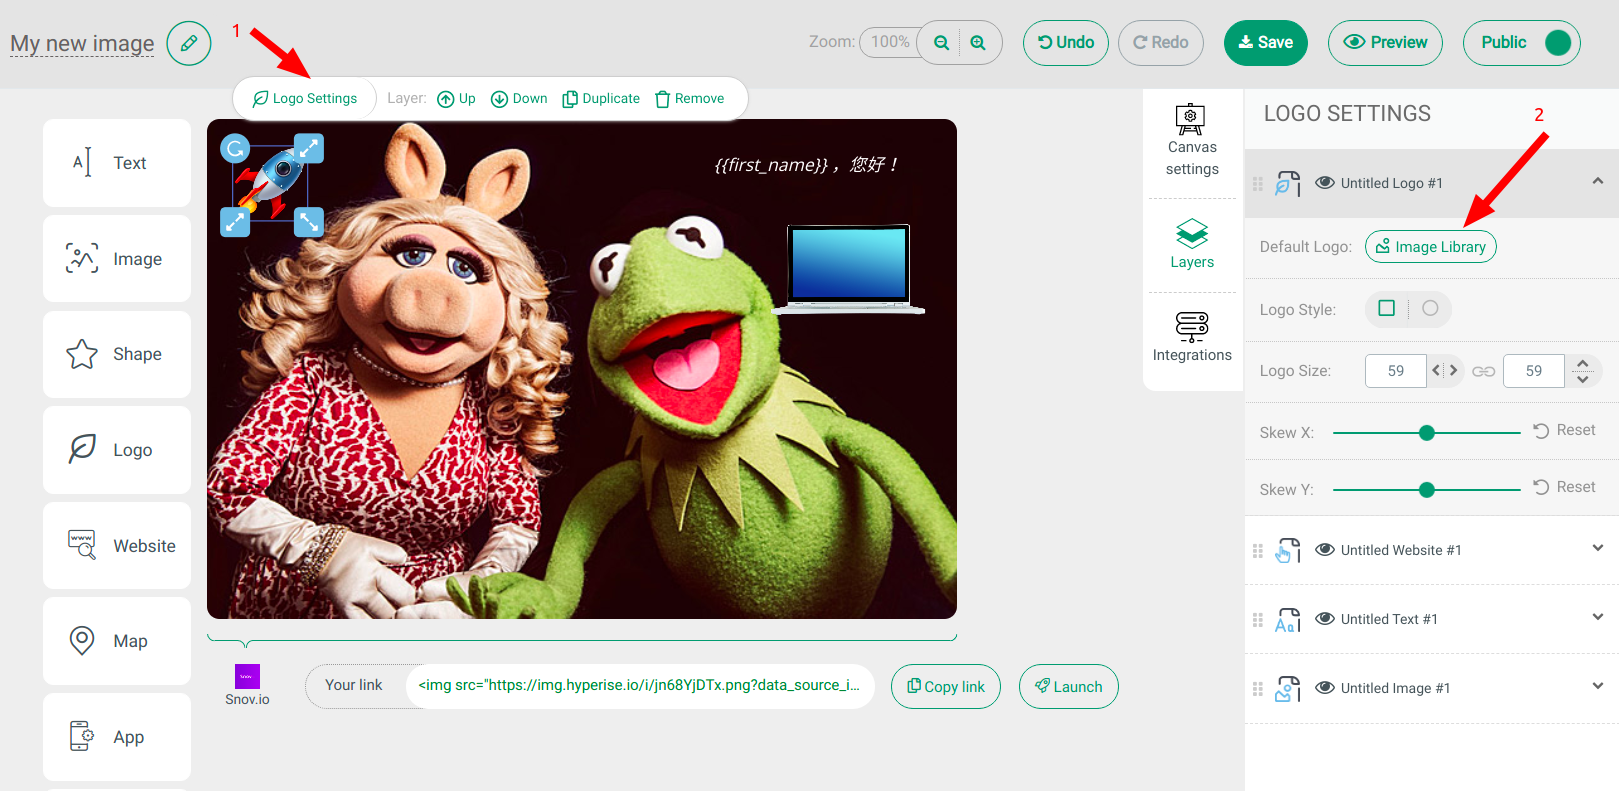Screen dimensions: 1619x791
Task: Add a Logo element
Action: [117, 450]
